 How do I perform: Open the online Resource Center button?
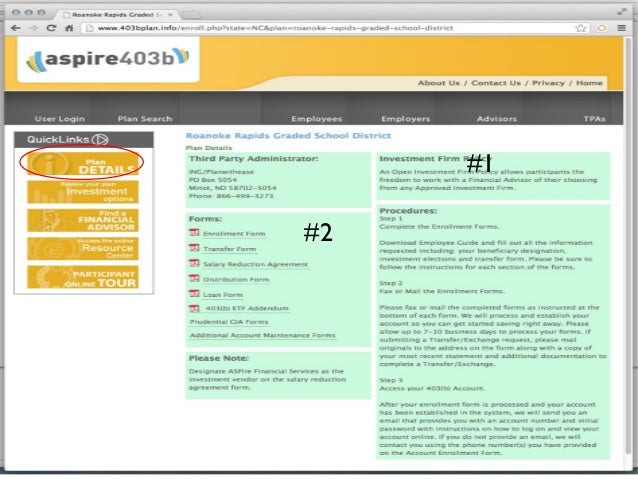pyautogui.click(x=83, y=249)
